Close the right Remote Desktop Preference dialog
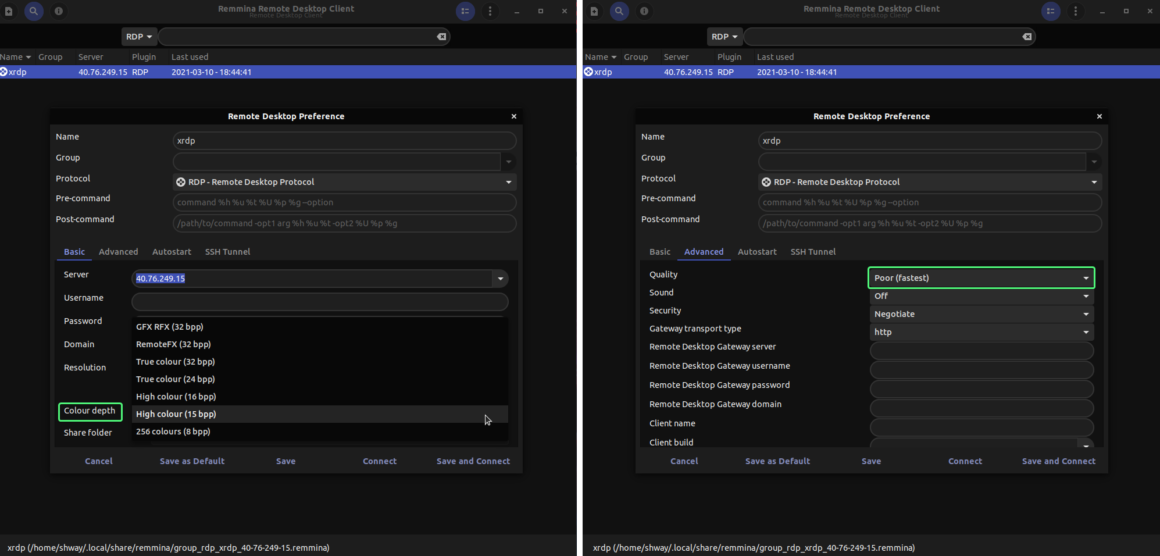The image size is (1160, 556). [x=1099, y=116]
